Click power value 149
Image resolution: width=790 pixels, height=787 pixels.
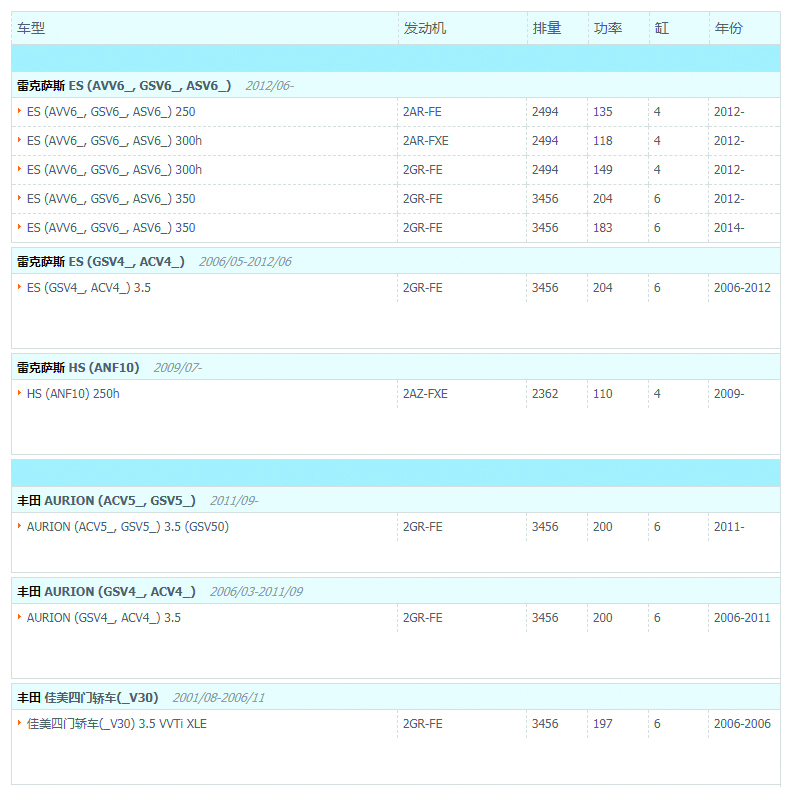point(603,170)
